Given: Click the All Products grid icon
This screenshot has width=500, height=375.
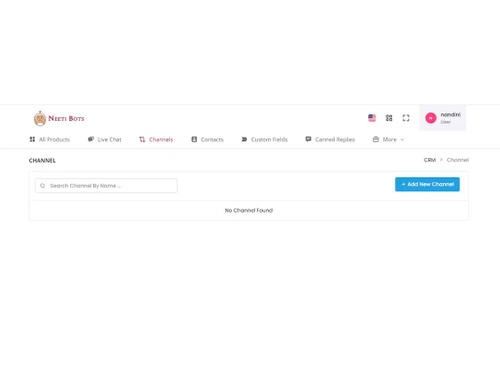Looking at the screenshot, I should point(32,139).
